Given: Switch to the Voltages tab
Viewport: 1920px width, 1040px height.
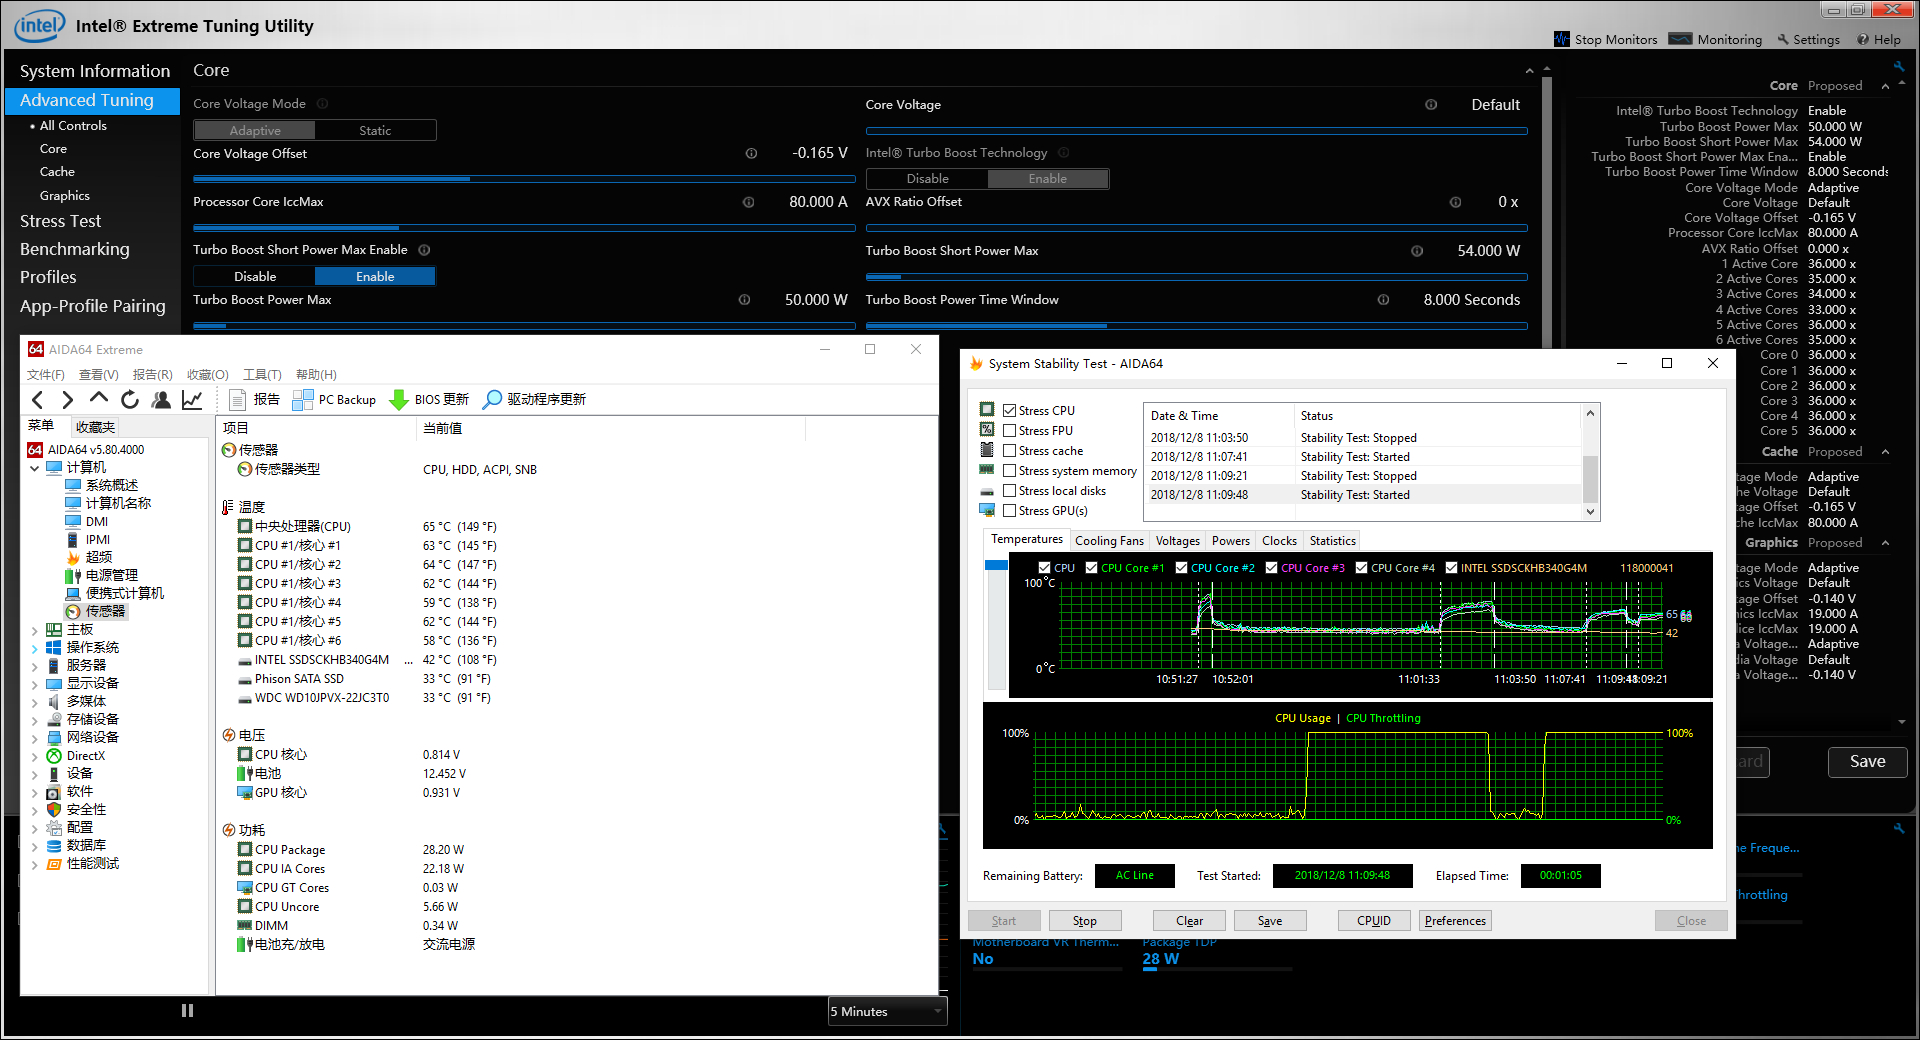Looking at the screenshot, I should [x=1177, y=541].
